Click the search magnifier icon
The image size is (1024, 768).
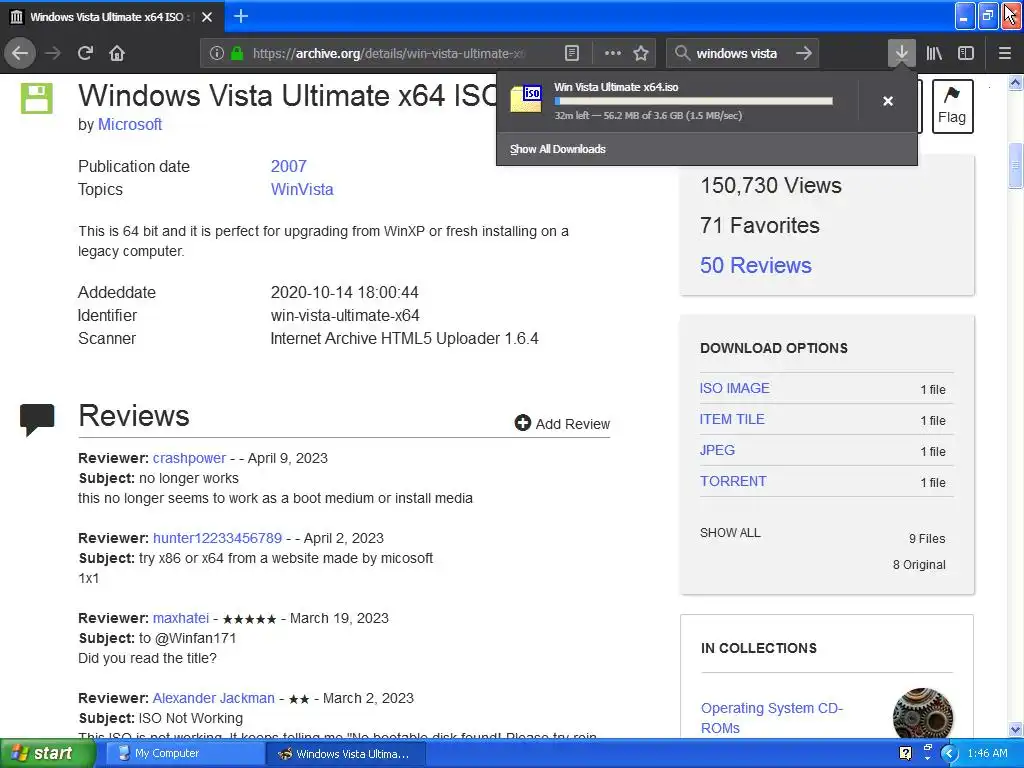tap(682, 53)
